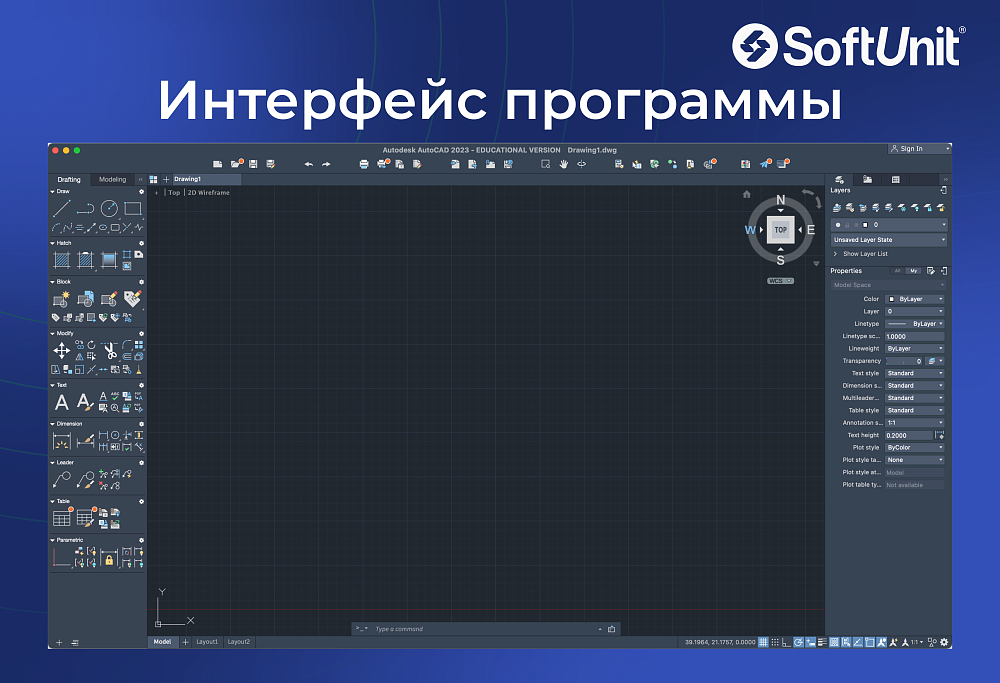The width and height of the screenshot is (1000, 683).
Task: Click the Text height value field
Action: (x=909, y=436)
